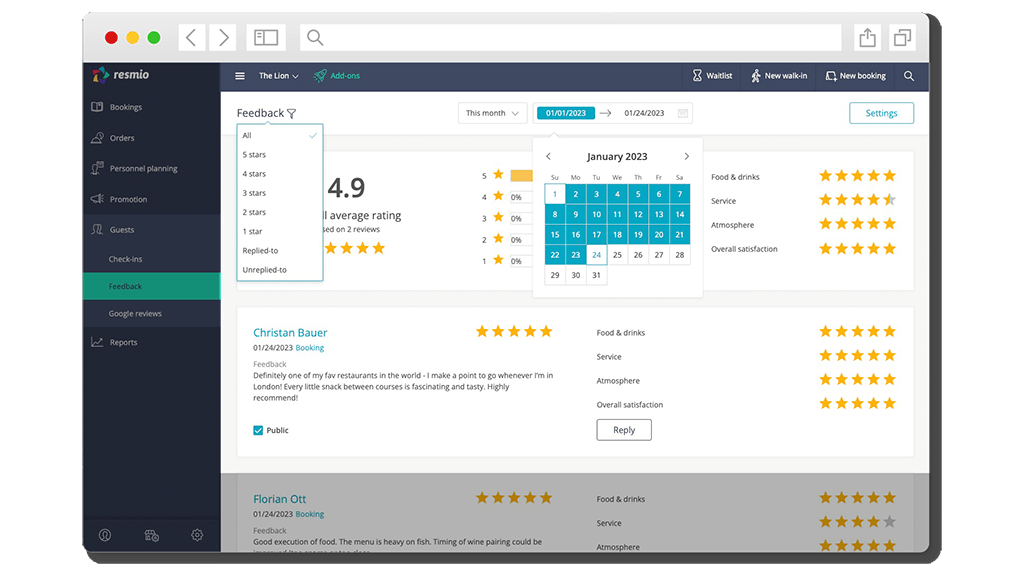Click the Feedback filter funnel icon
1024x576 pixels.
pyautogui.click(x=291, y=113)
